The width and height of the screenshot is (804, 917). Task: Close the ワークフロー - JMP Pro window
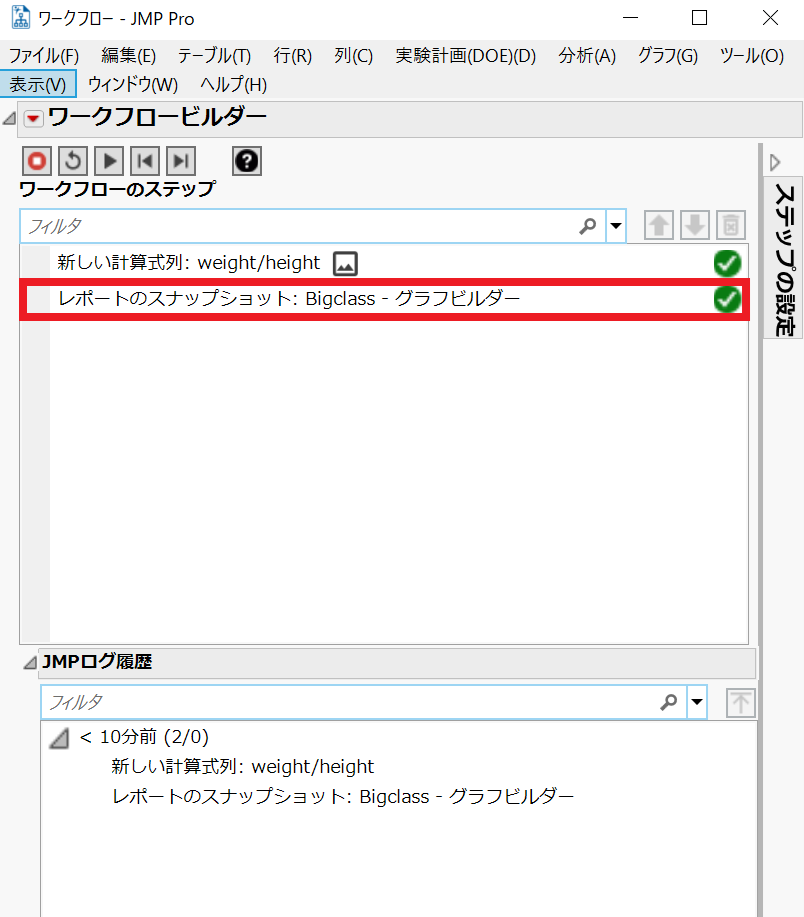[x=770, y=18]
